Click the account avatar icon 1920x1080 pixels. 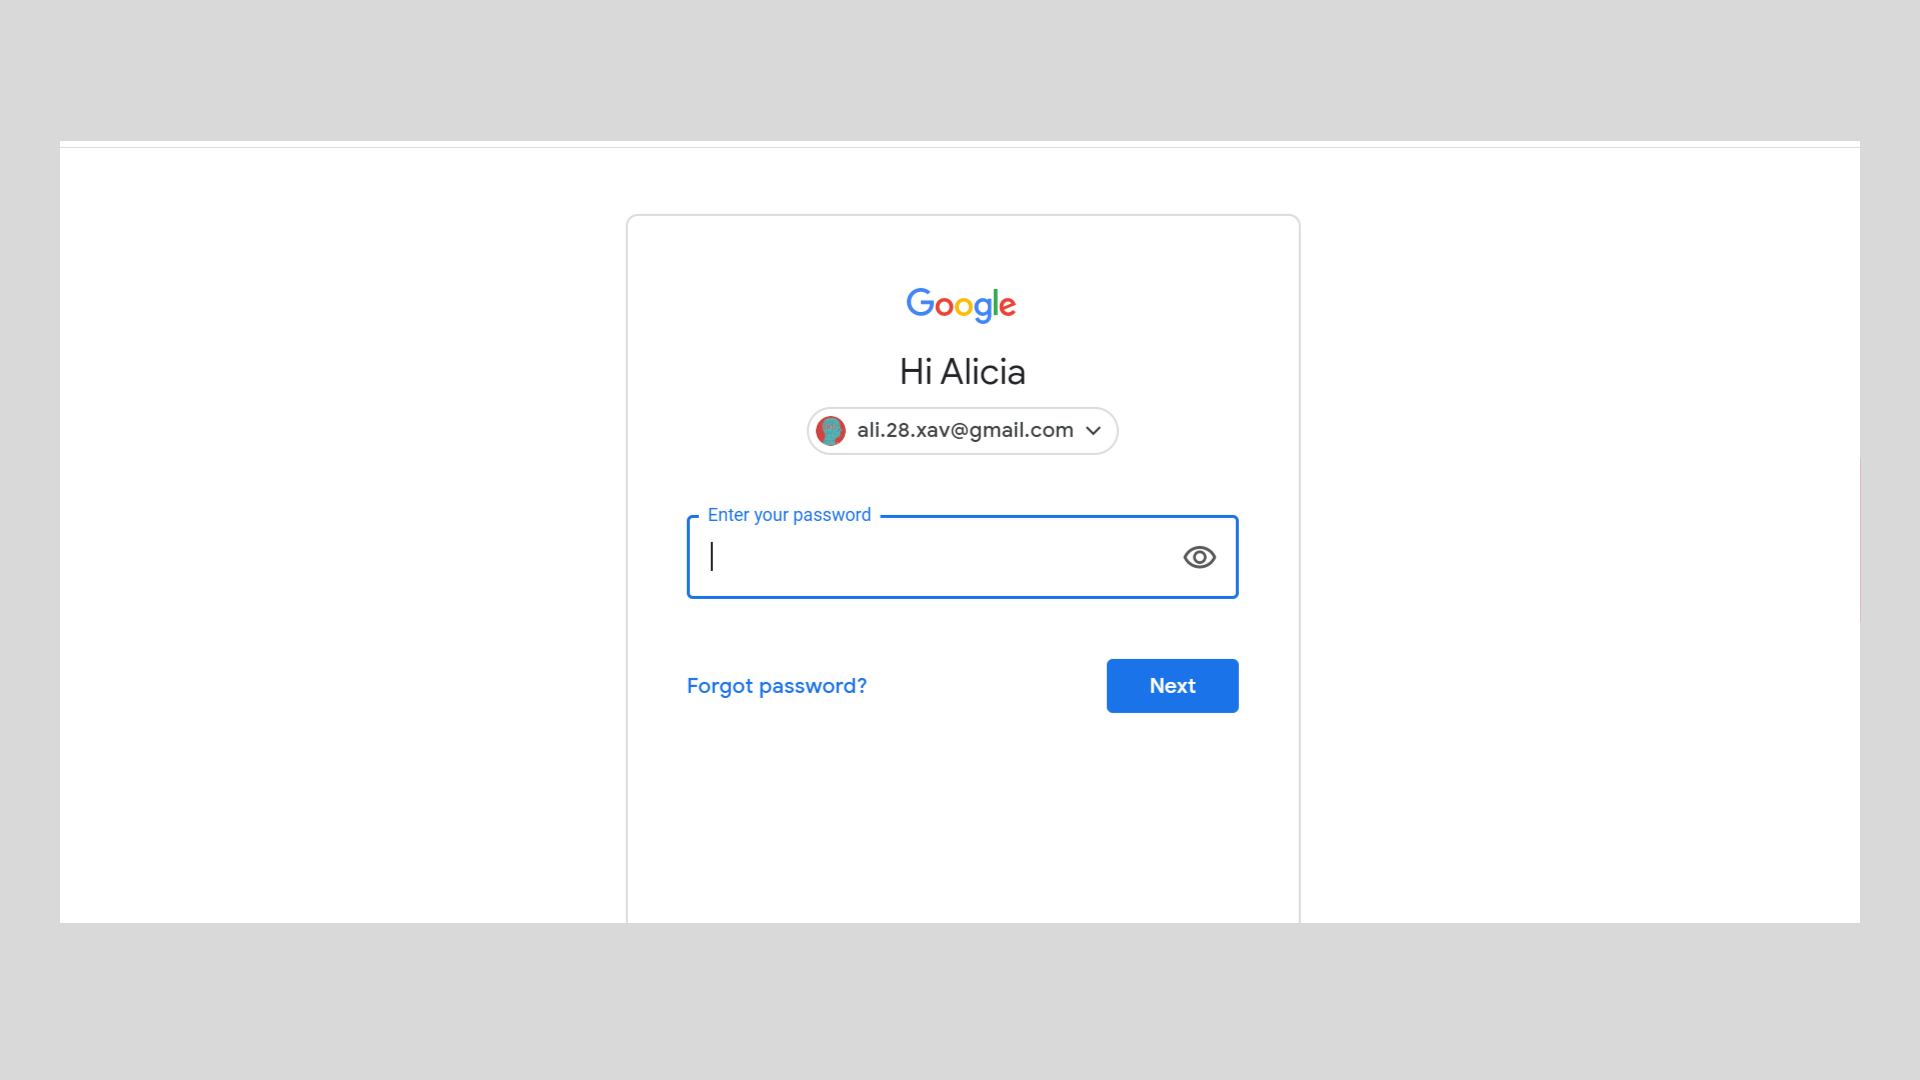point(831,430)
